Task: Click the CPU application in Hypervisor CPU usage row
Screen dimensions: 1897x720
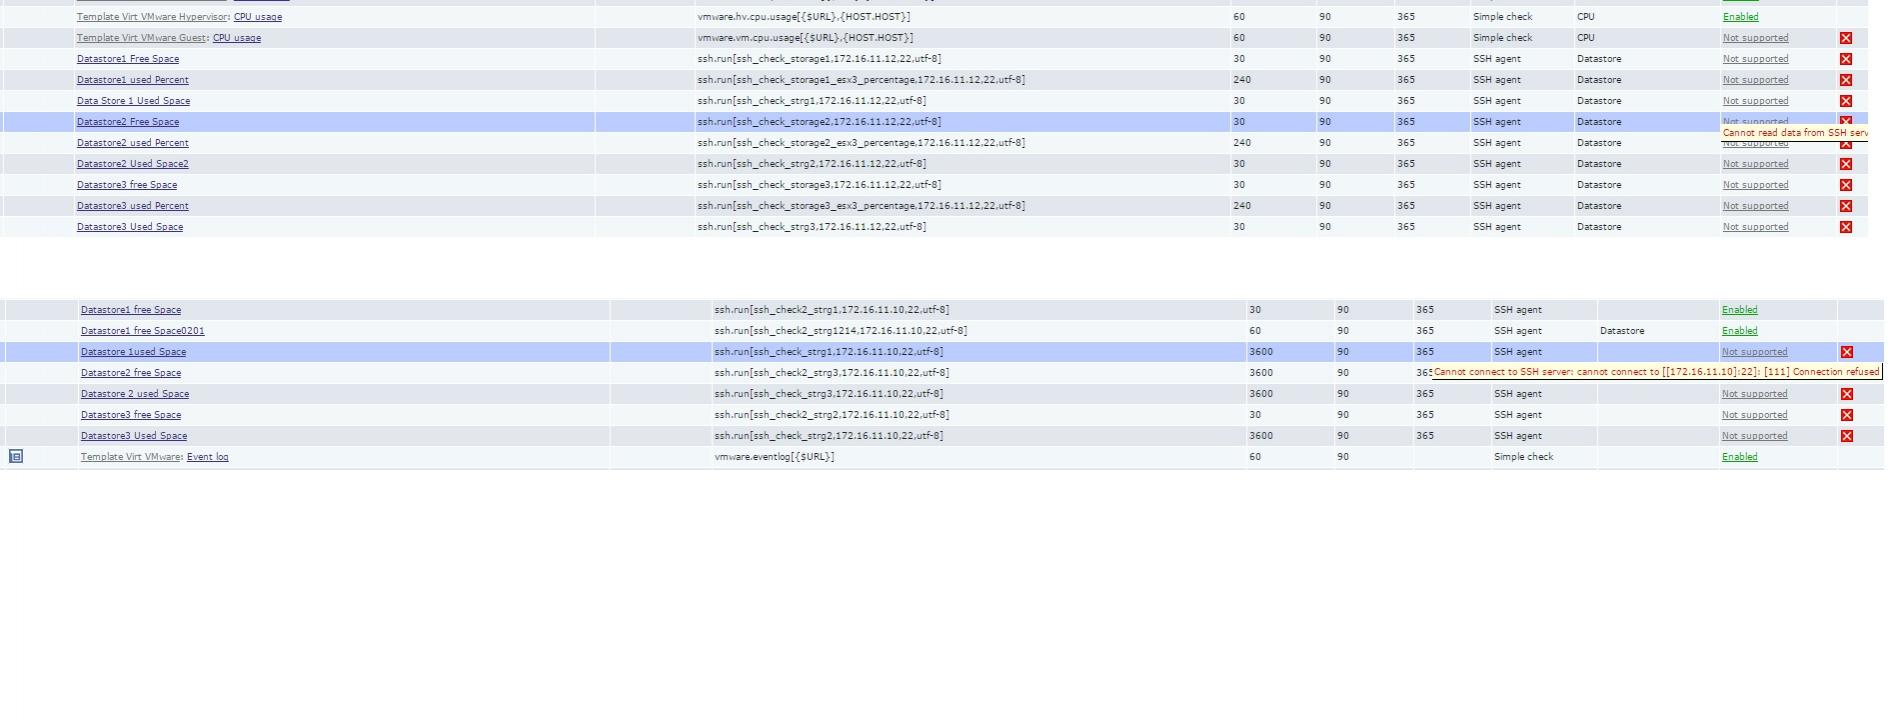Action: (1586, 17)
